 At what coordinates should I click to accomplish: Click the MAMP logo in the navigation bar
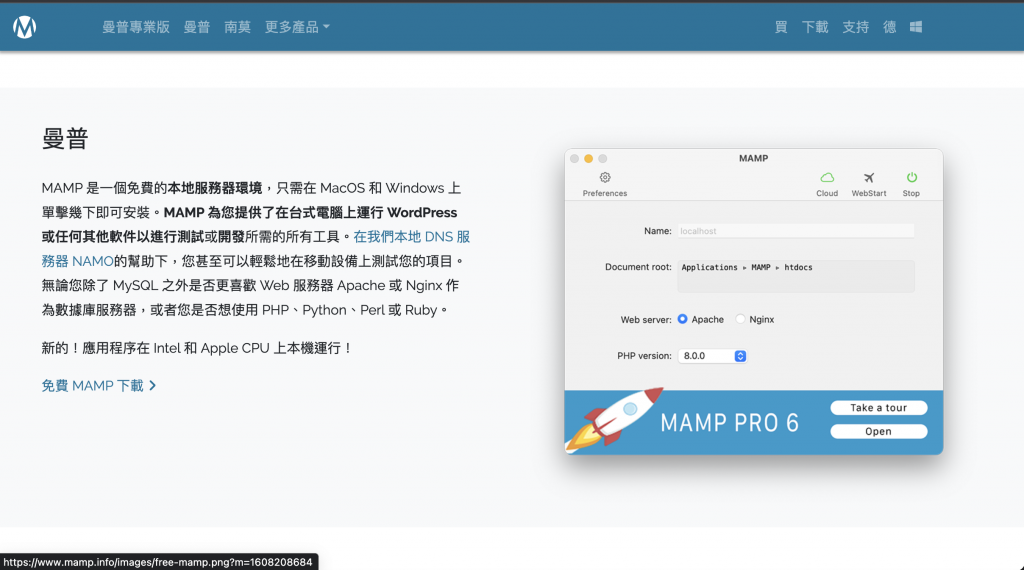[x=24, y=27]
